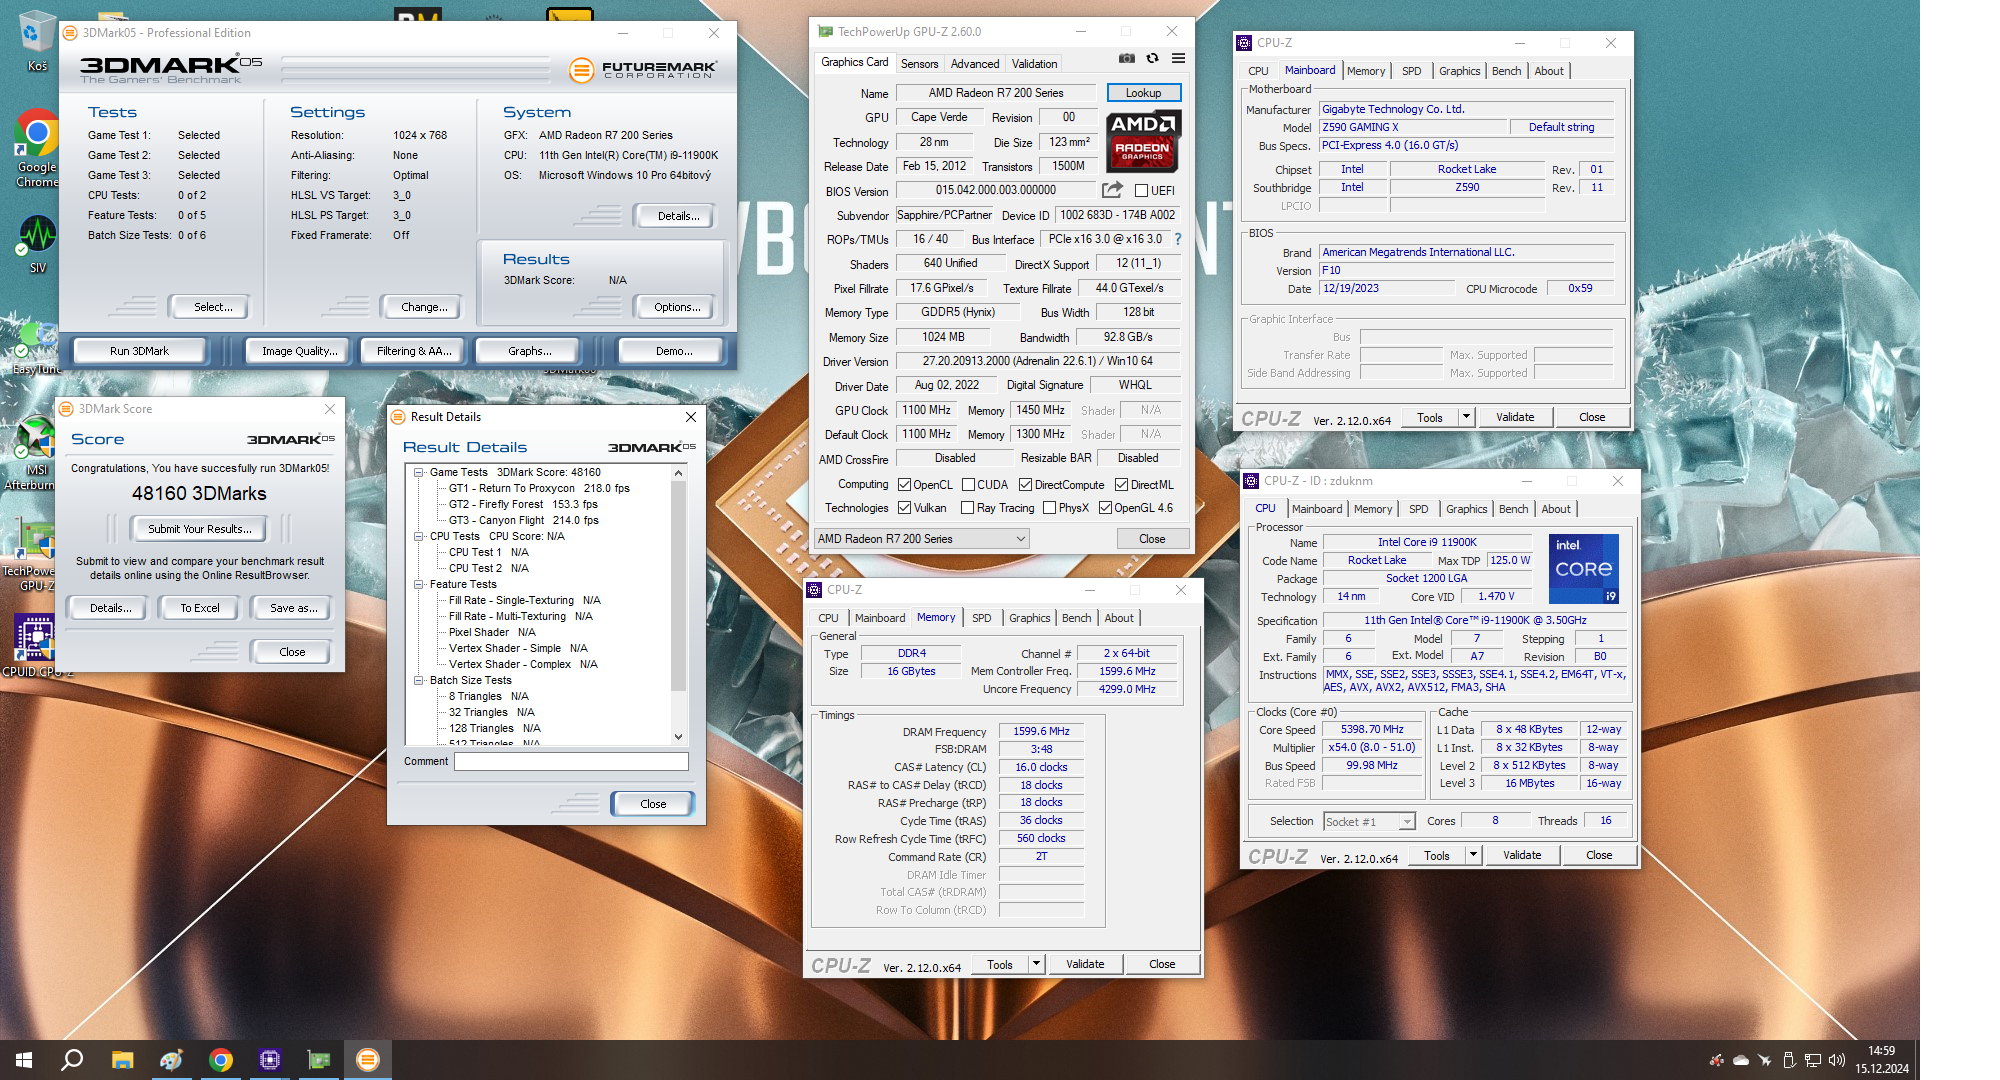Open taskbar search magnifier

point(72,1060)
